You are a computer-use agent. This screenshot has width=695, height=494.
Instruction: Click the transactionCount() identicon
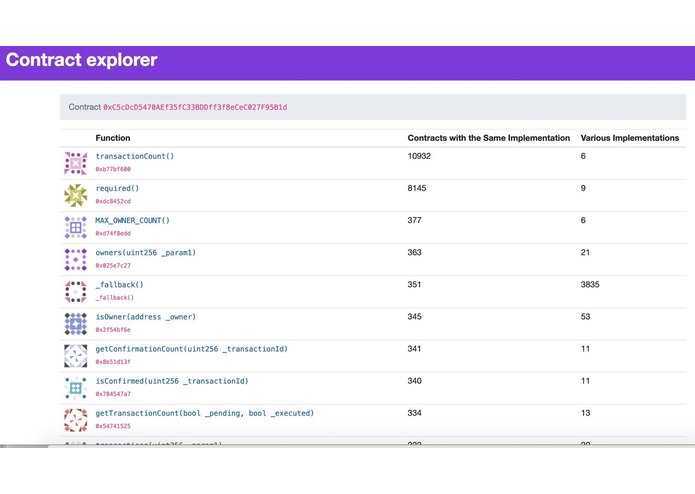pos(76,163)
